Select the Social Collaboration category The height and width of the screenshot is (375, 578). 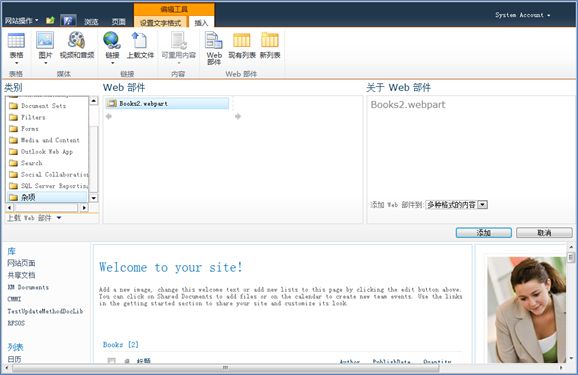point(49,174)
